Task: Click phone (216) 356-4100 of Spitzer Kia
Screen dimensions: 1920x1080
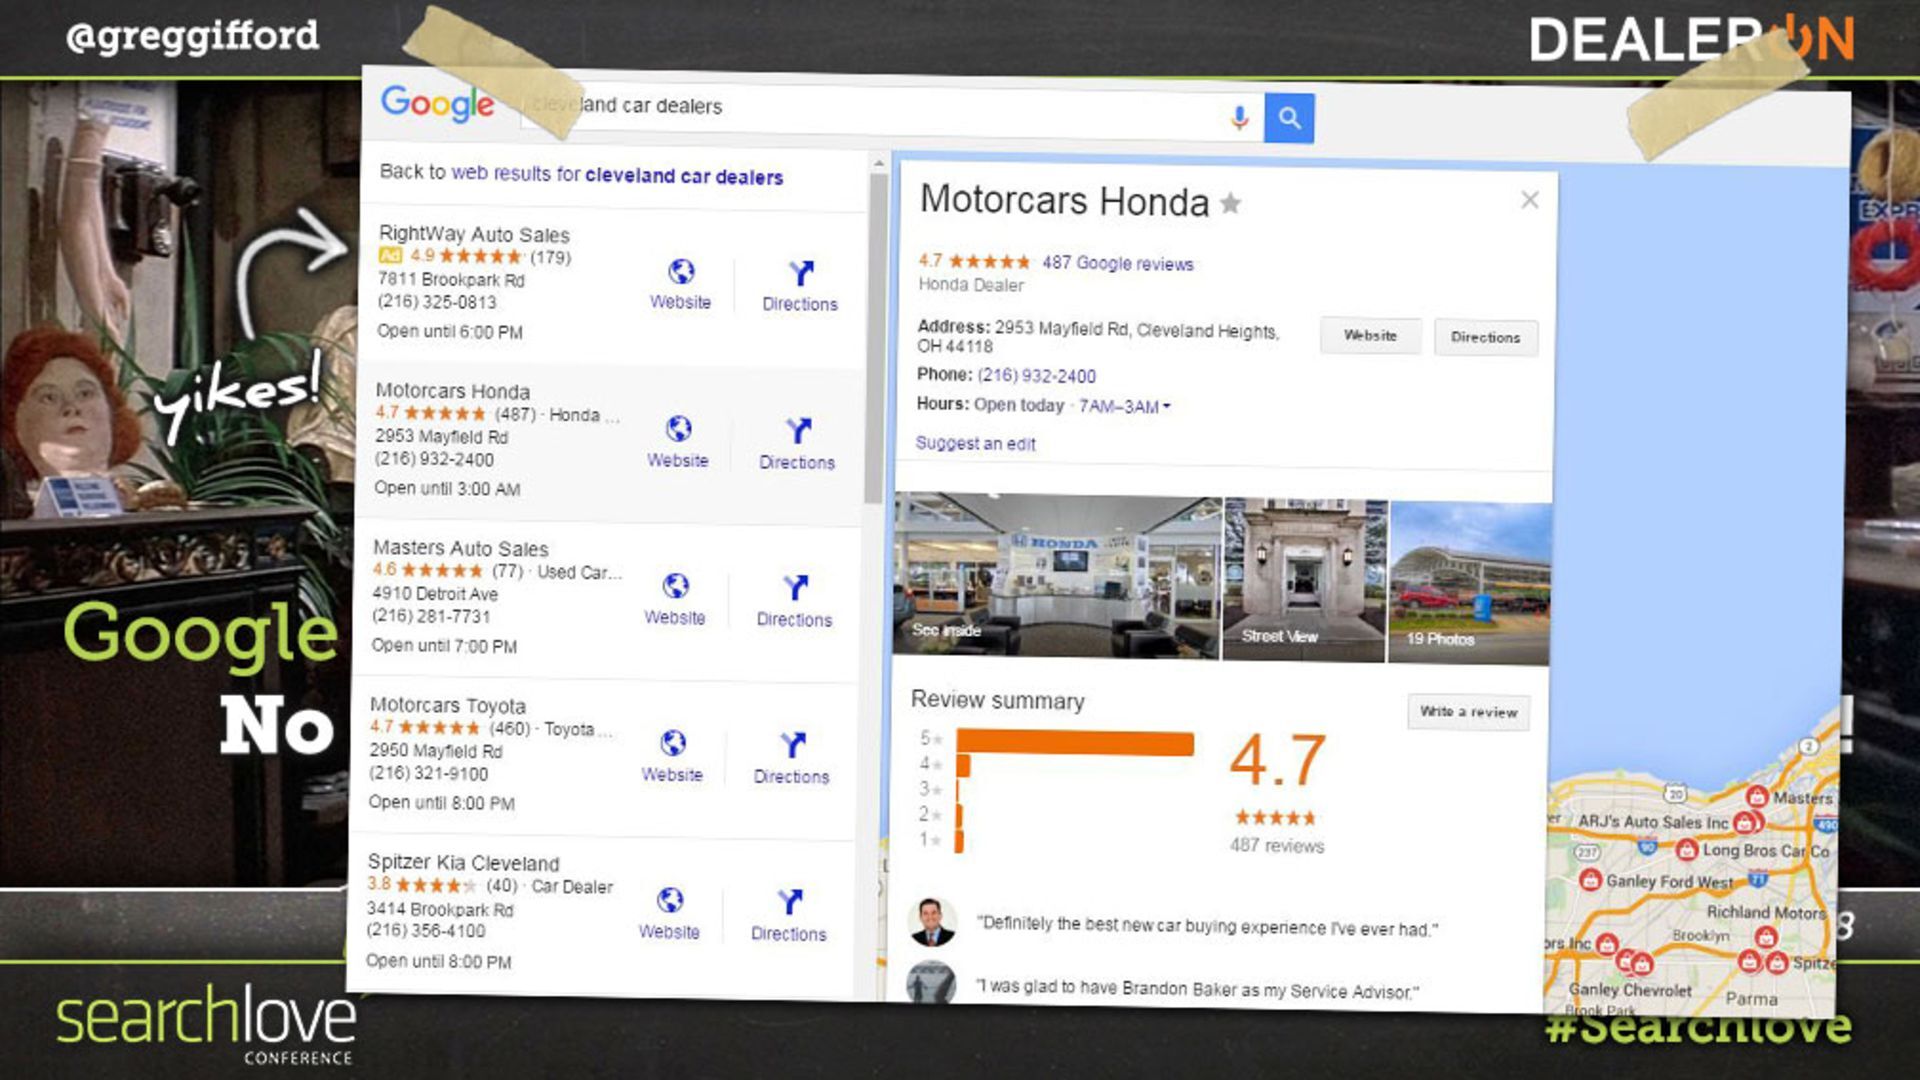Action: pos(426,930)
